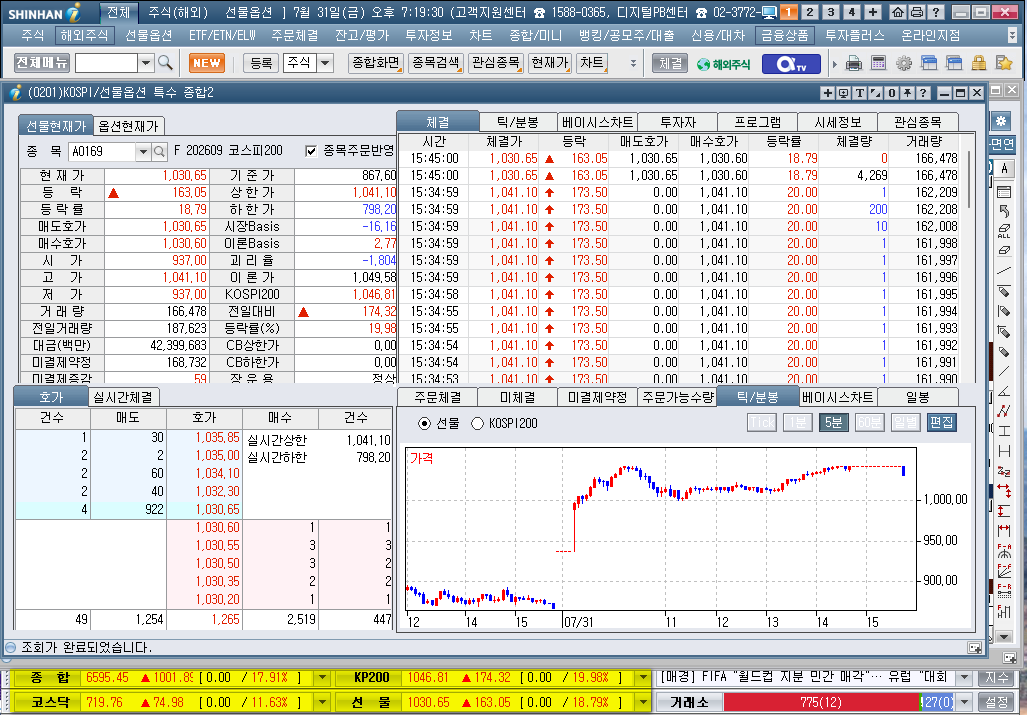
Task: Click plus icon in KOSPI window title bar
Action: coord(828,93)
